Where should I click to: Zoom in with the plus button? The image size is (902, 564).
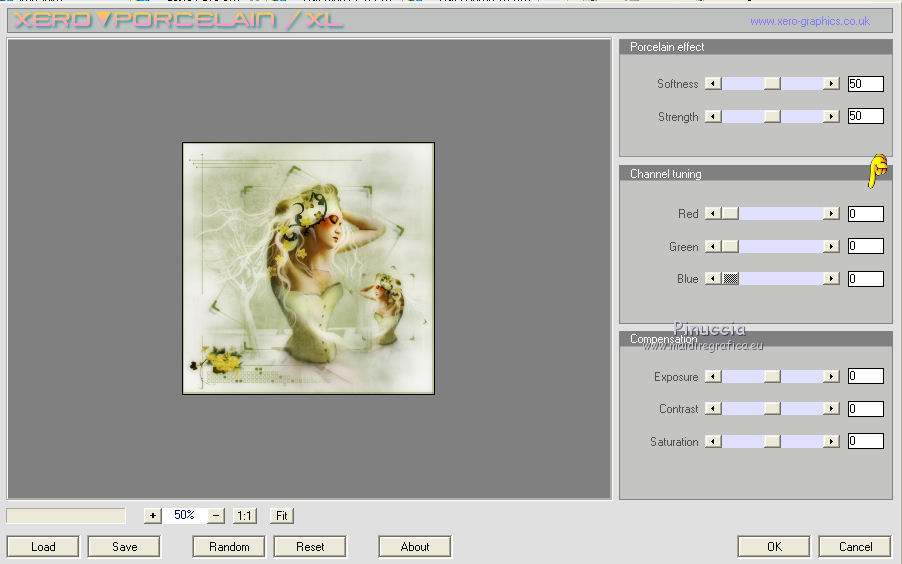point(152,516)
